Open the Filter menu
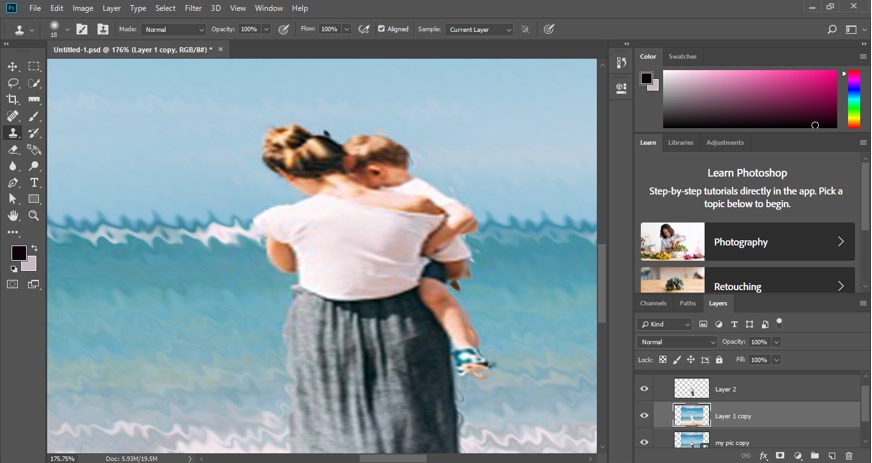872x463 pixels. point(193,8)
